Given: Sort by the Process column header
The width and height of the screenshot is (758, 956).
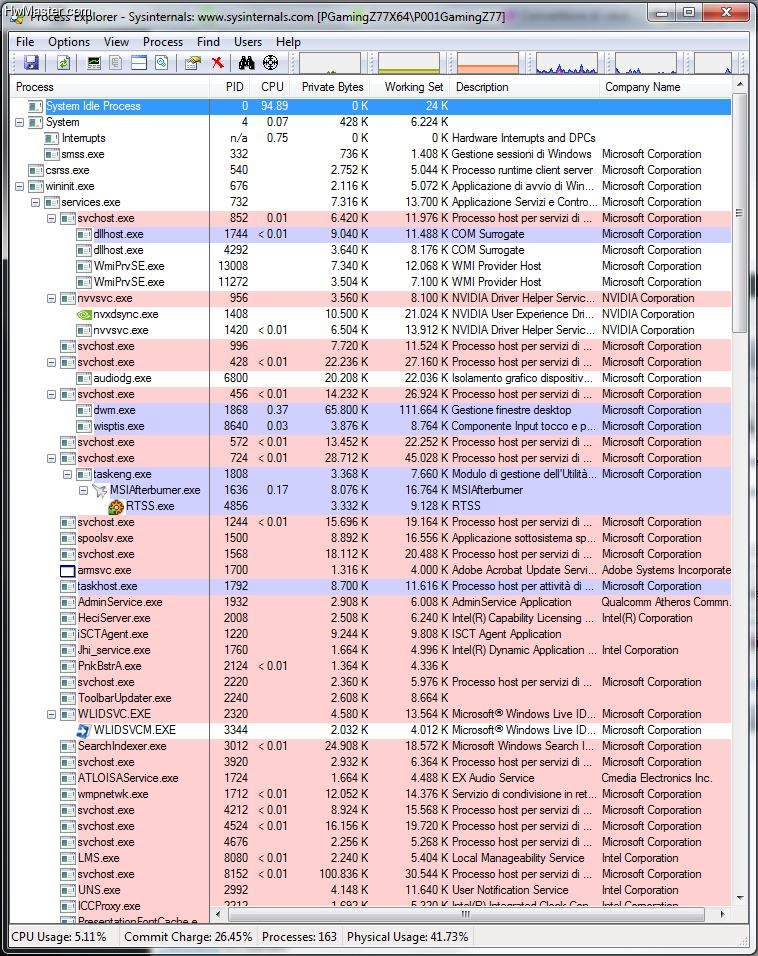Looking at the screenshot, I should (x=110, y=87).
